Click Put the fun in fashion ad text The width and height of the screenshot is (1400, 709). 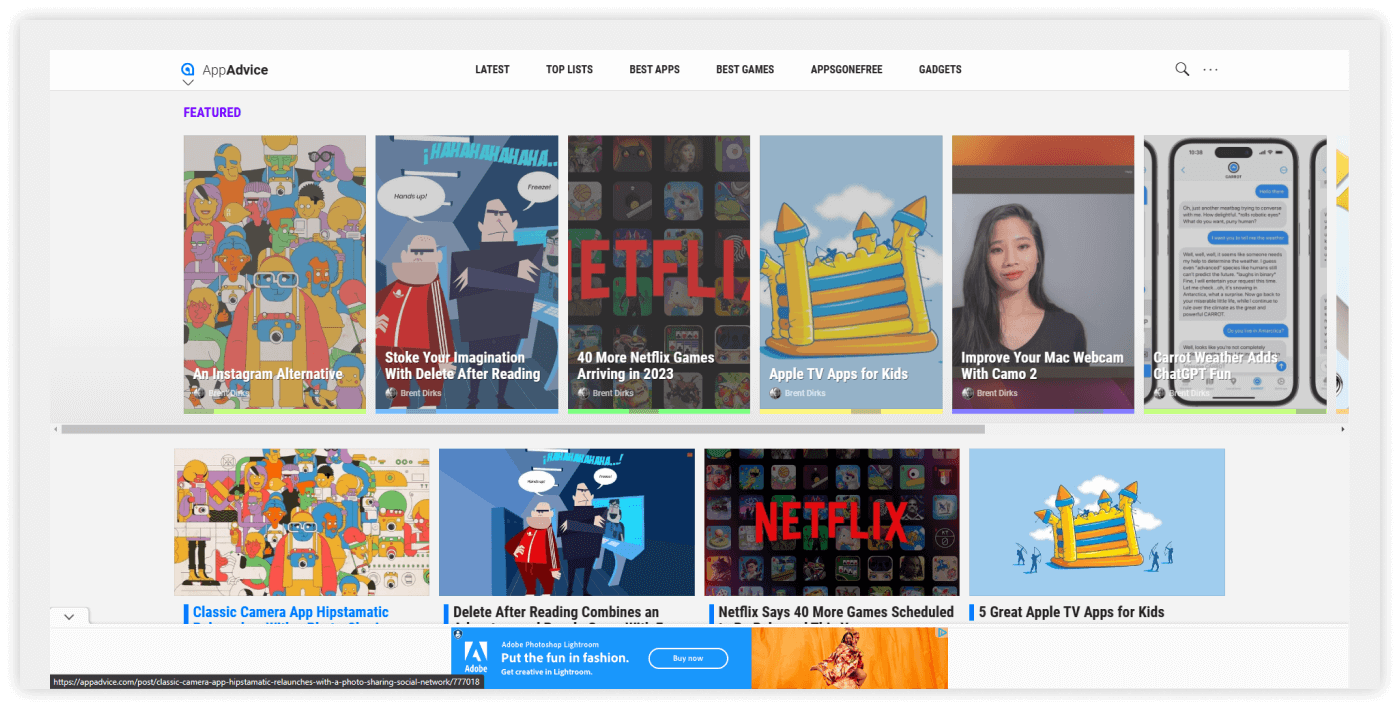(x=565, y=658)
